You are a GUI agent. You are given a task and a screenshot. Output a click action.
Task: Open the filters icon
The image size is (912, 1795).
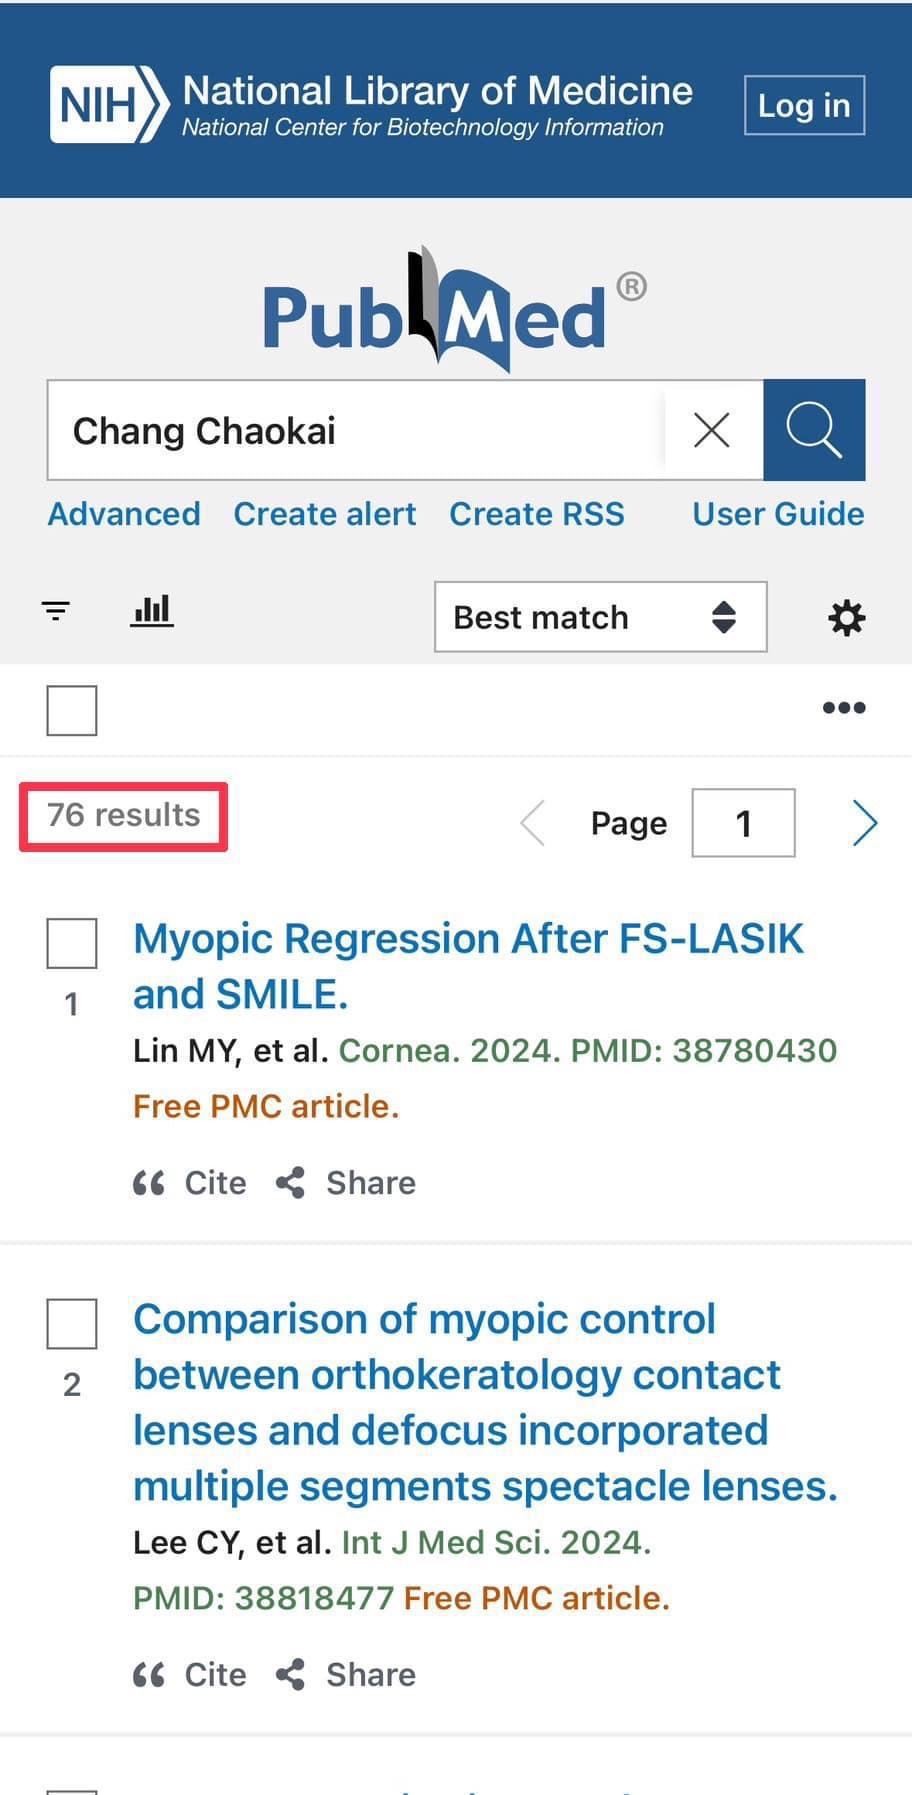(x=56, y=610)
